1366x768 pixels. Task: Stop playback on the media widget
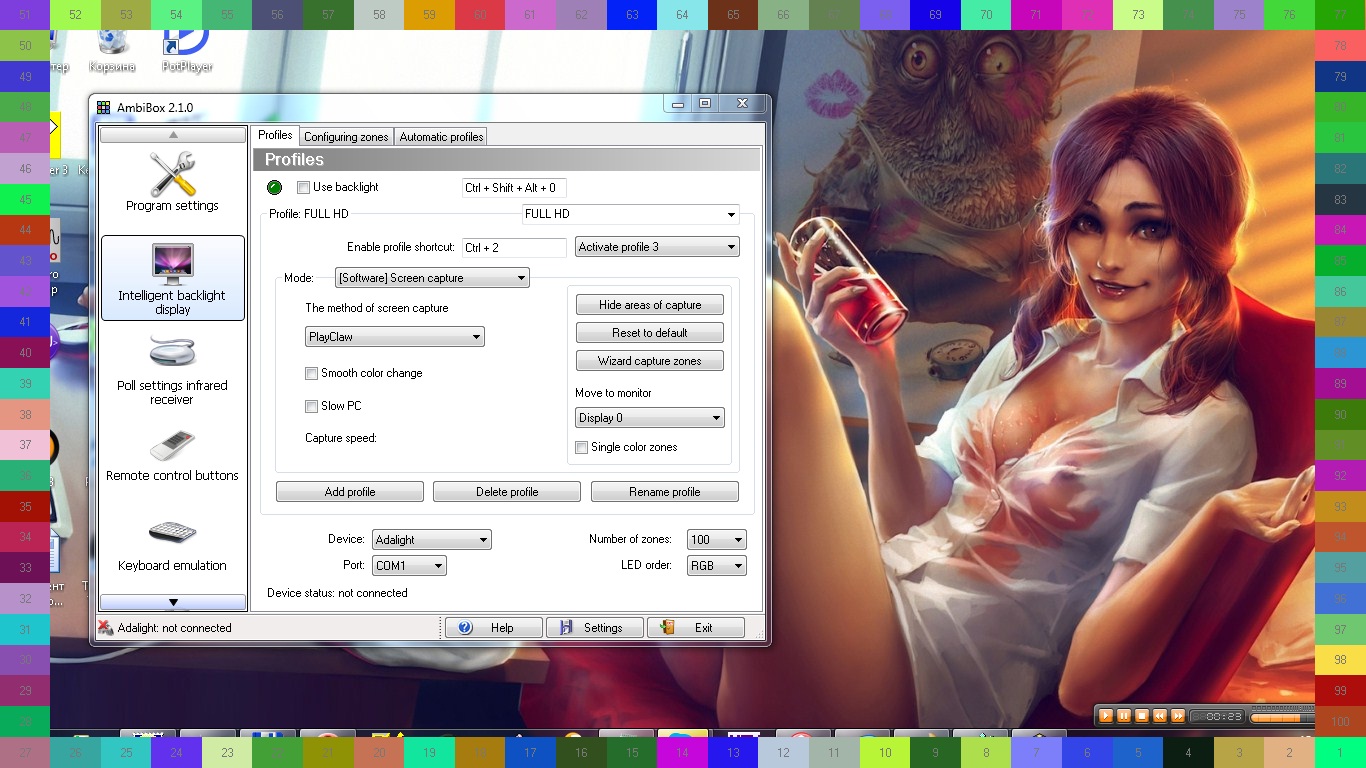pos(1142,716)
